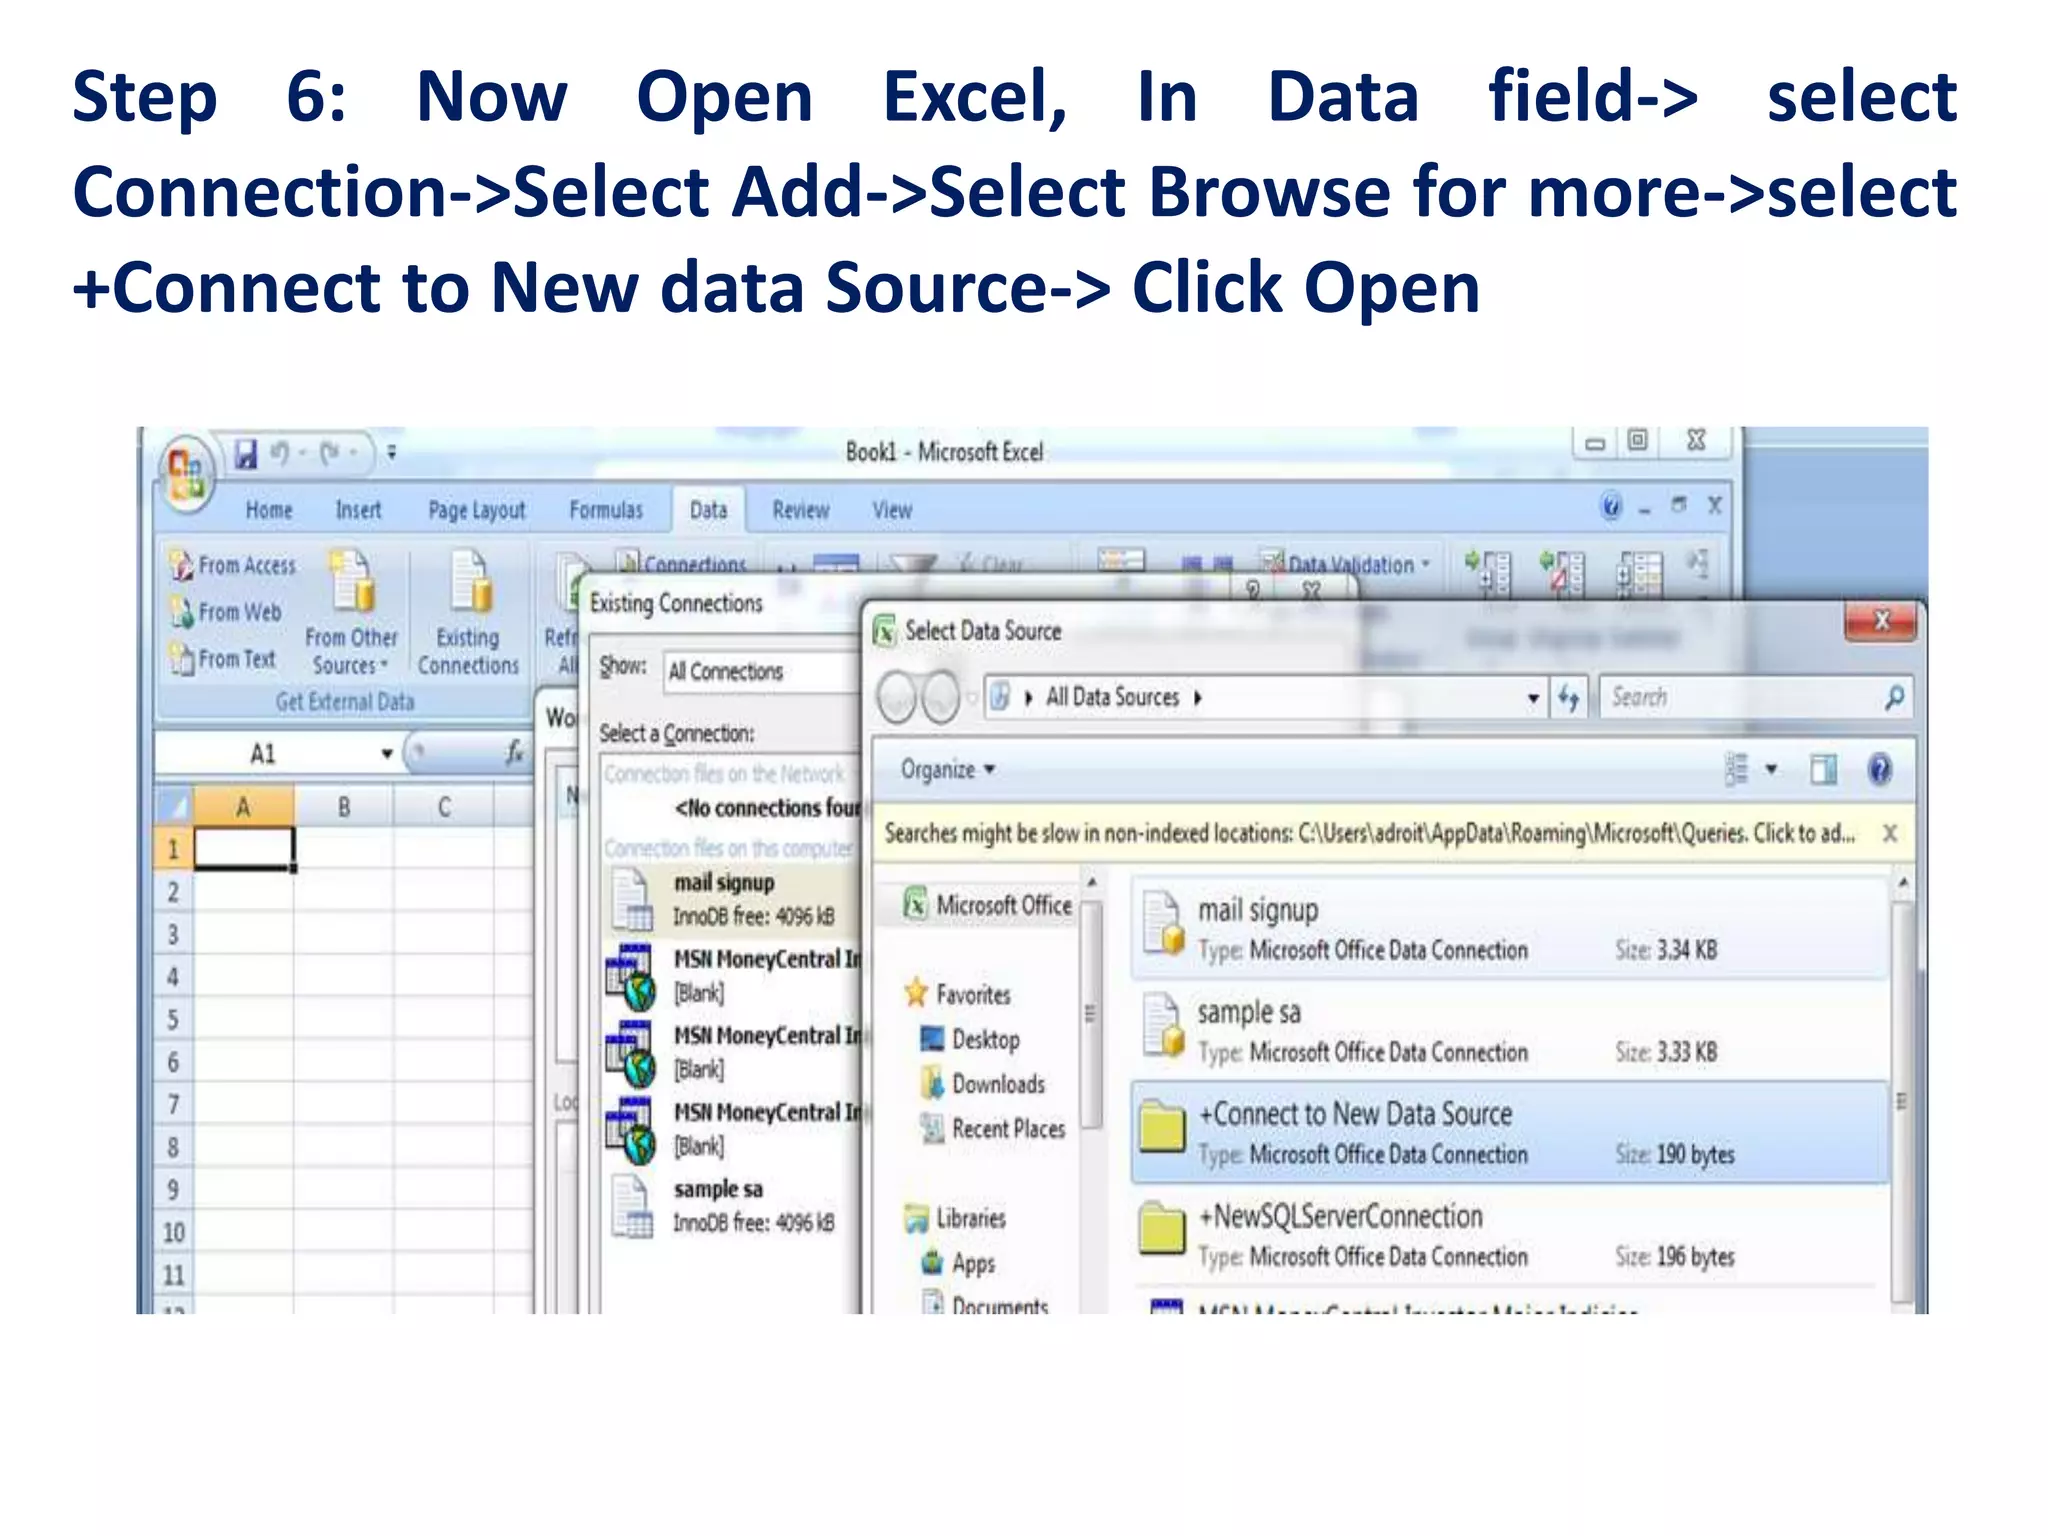Click the magnifier search icon
Screen dimensions: 2048x1536
(x=1894, y=697)
